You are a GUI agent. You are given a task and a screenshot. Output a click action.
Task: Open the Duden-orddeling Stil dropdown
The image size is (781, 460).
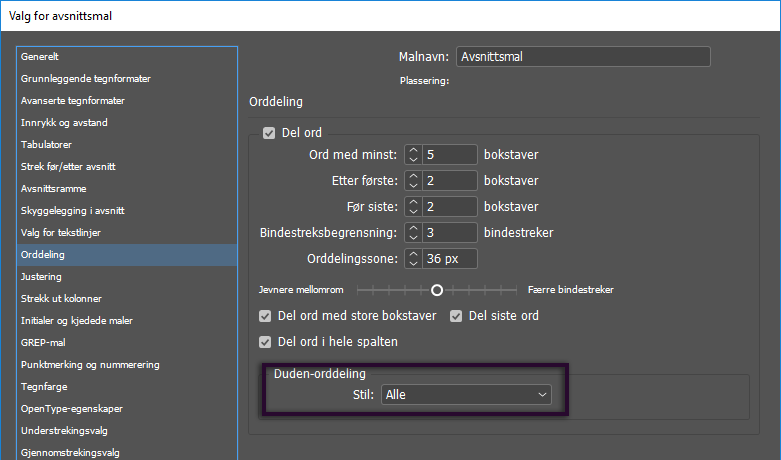pos(466,395)
